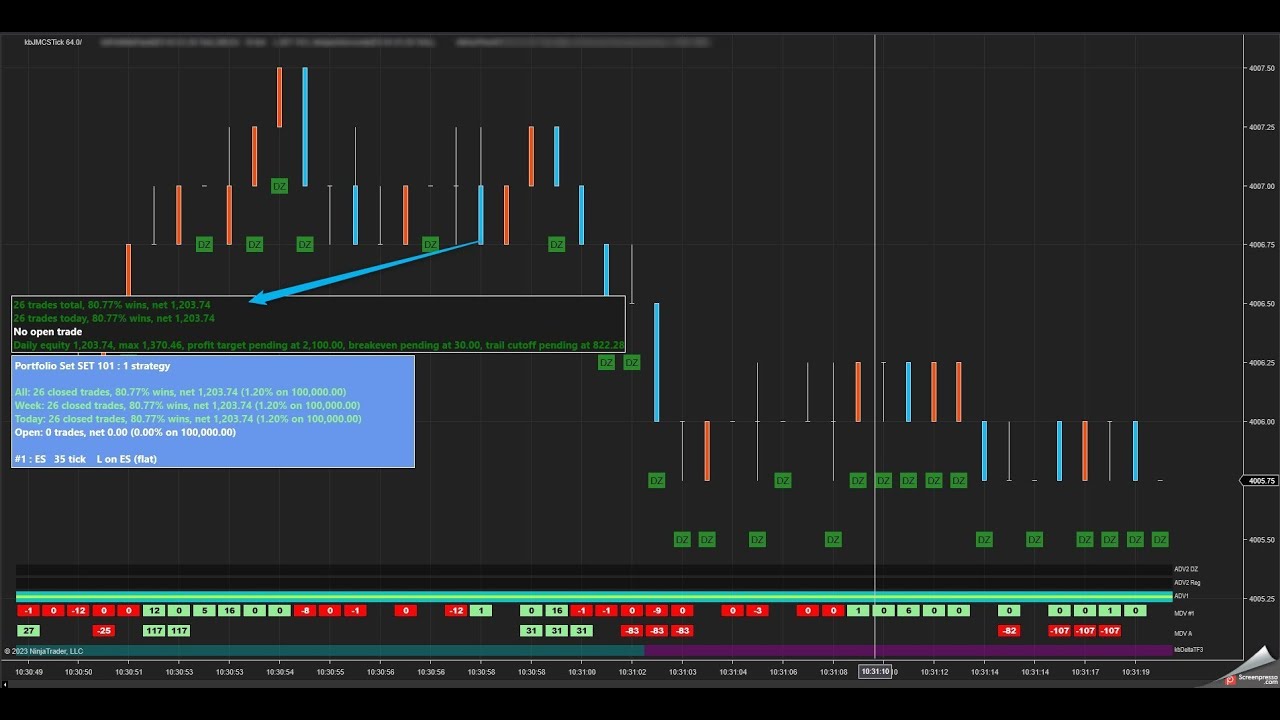Click the 'All: 26 closed trades' summary line
Image resolution: width=1280 pixels, height=720 pixels.
tap(181, 393)
